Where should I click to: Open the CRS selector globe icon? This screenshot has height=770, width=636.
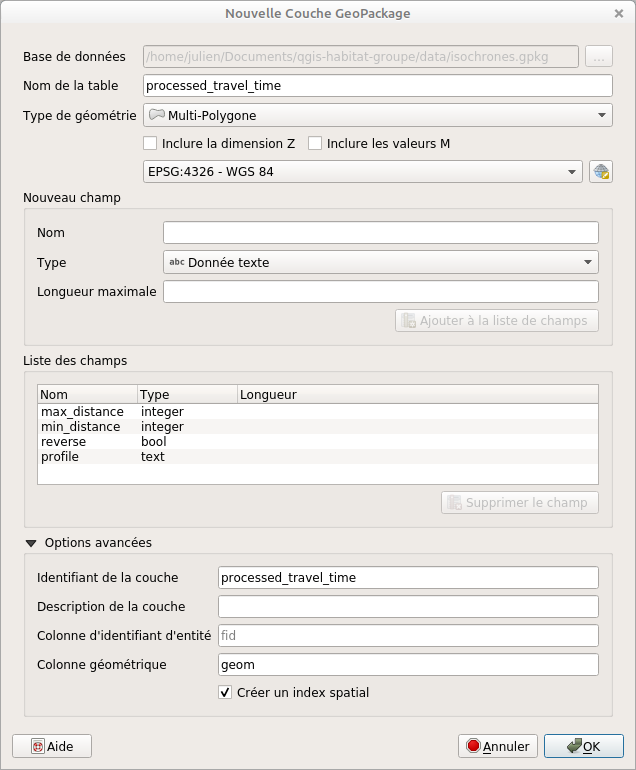point(601,172)
